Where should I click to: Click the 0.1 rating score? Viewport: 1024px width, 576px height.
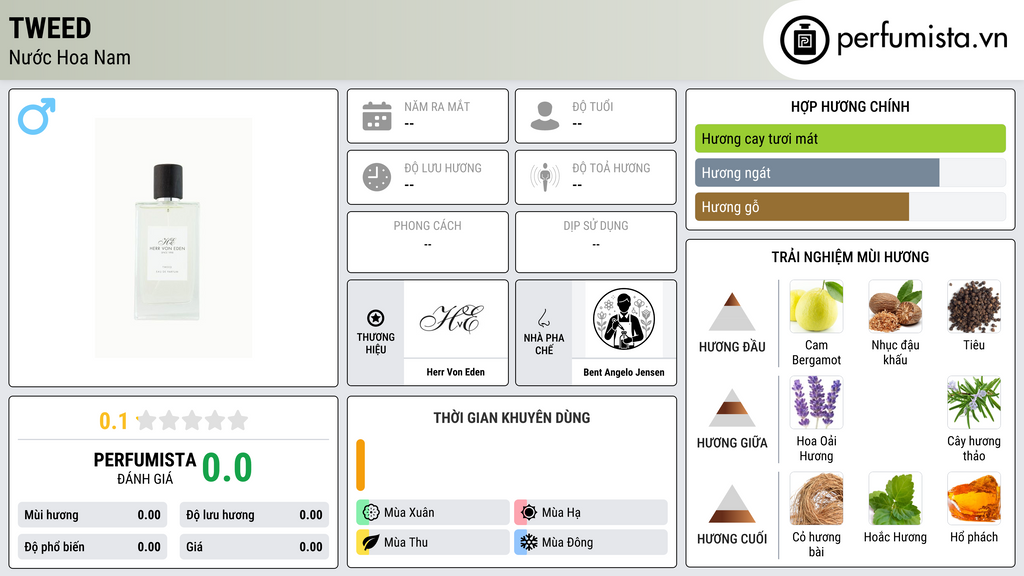(x=113, y=421)
